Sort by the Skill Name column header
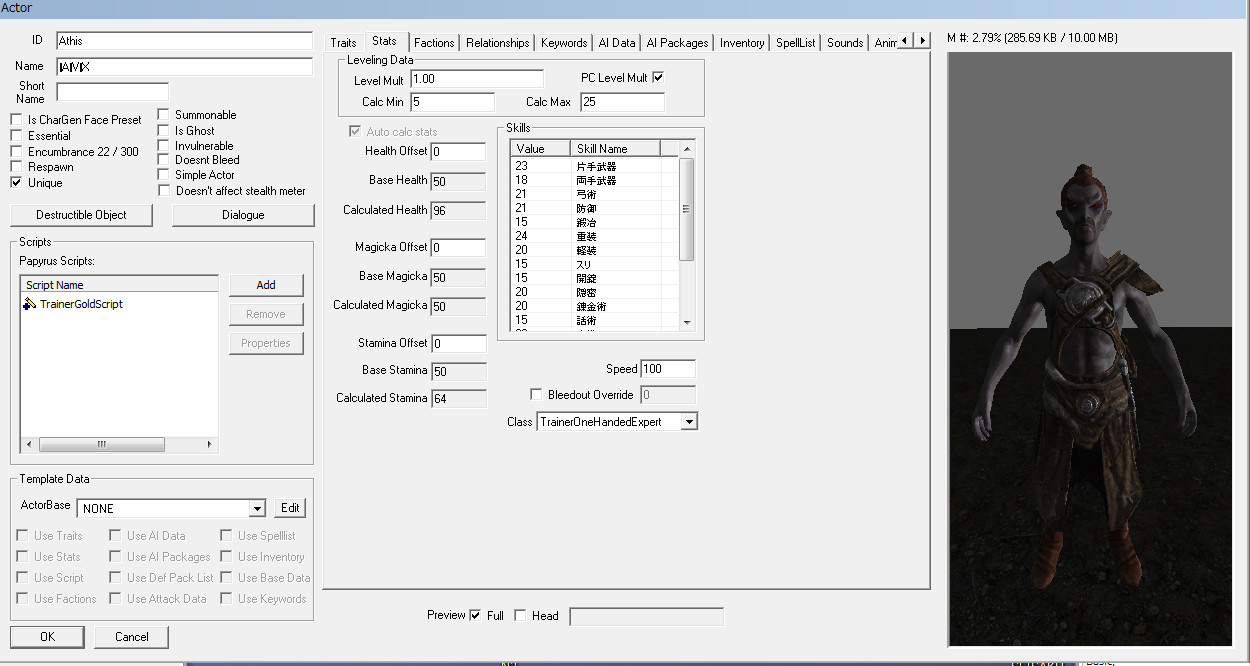1250x666 pixels. [615, 149]
